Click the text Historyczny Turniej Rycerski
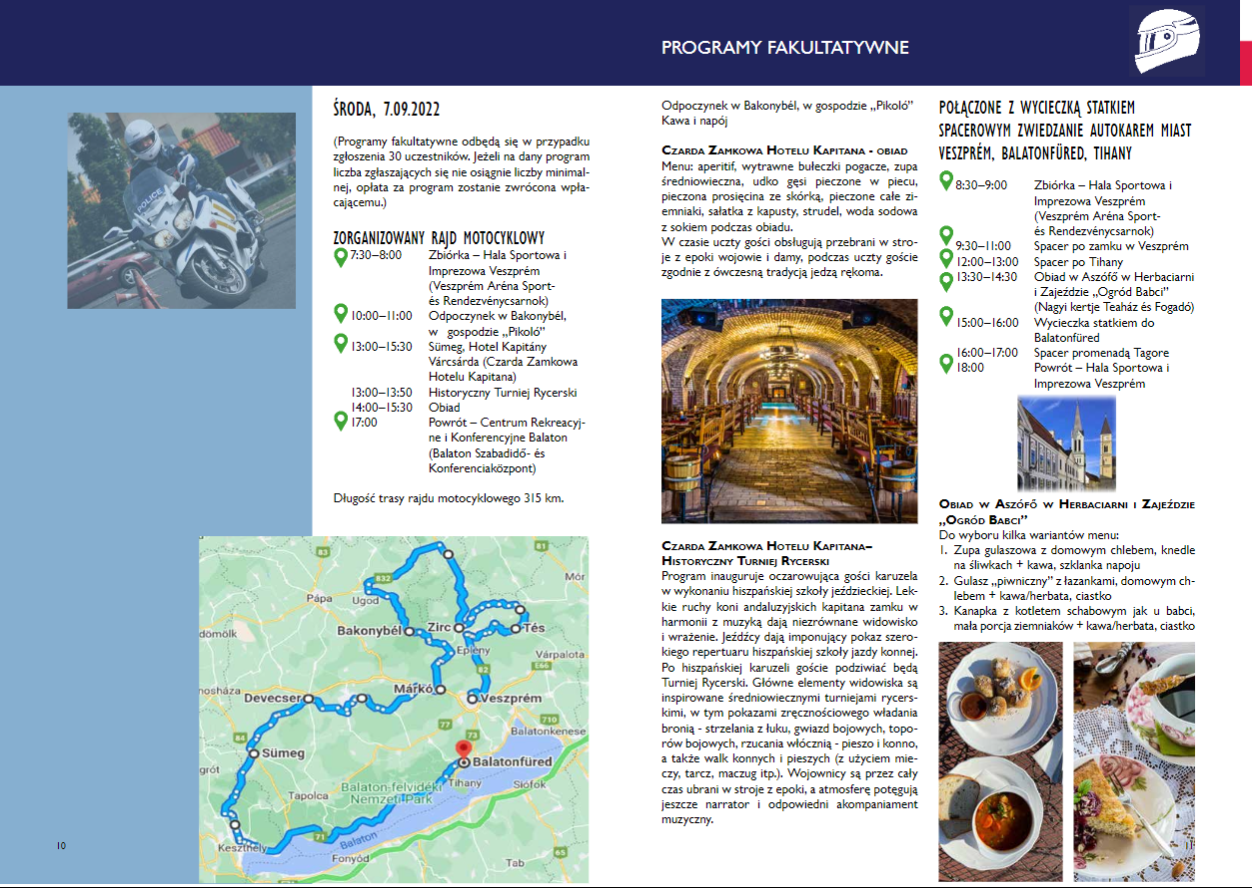Screen dimensions: 1252x888 tap(503, 392)
